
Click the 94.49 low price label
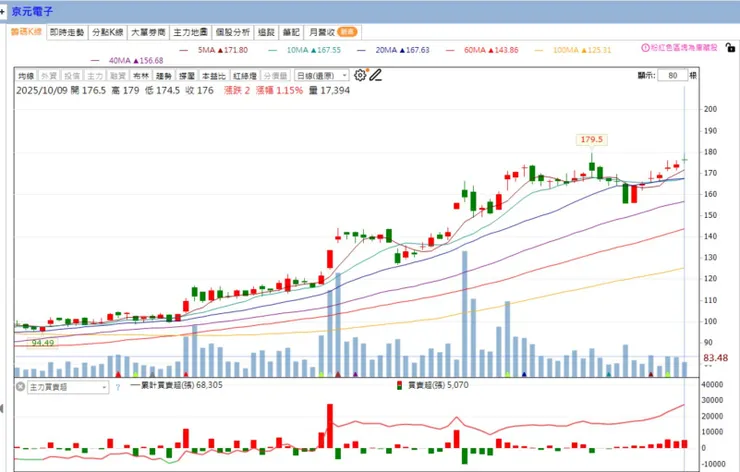(42, 343)
